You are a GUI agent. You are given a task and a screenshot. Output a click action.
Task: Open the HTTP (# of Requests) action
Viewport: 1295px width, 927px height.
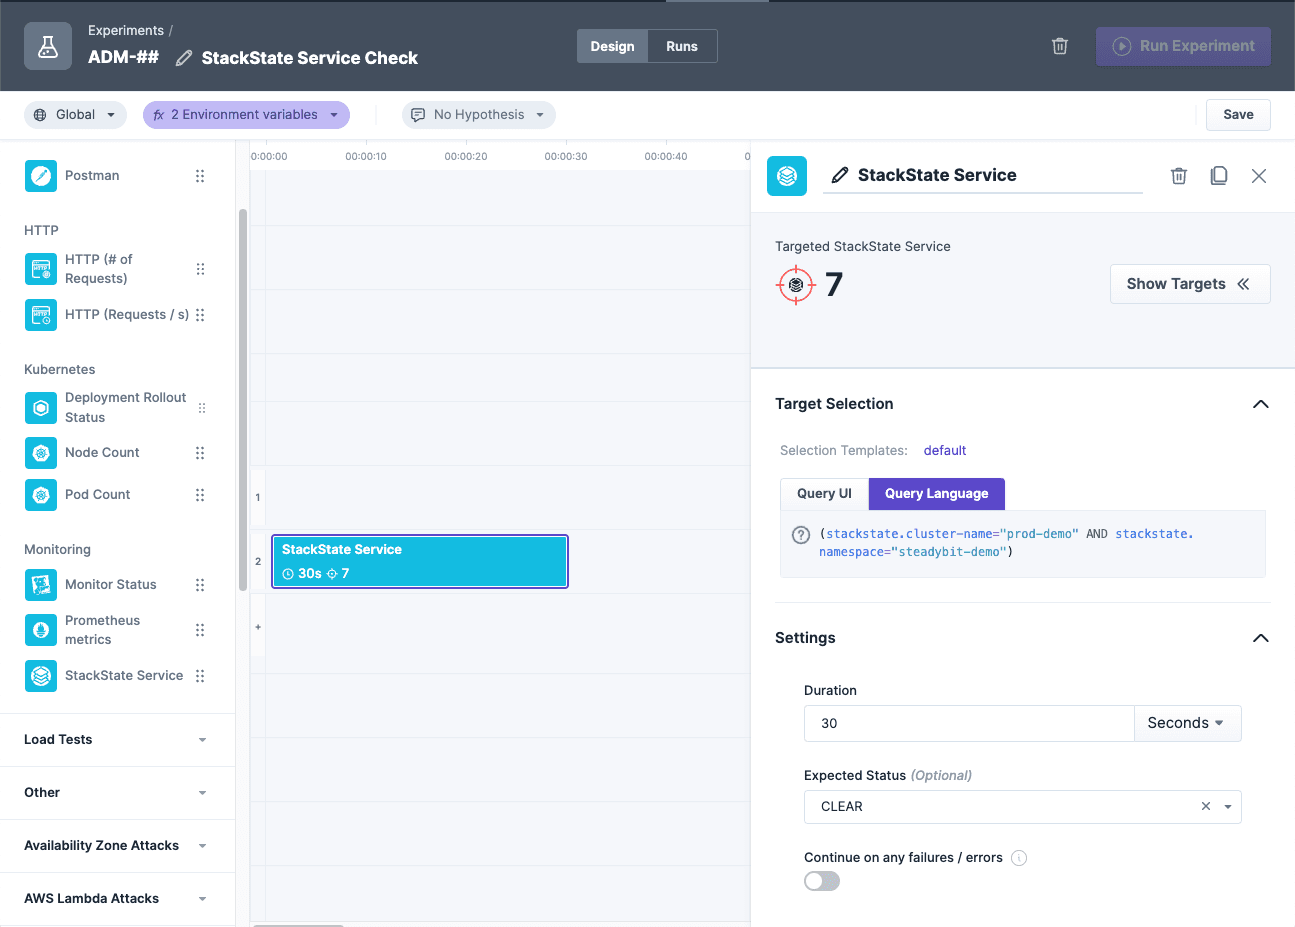point(40,268)
